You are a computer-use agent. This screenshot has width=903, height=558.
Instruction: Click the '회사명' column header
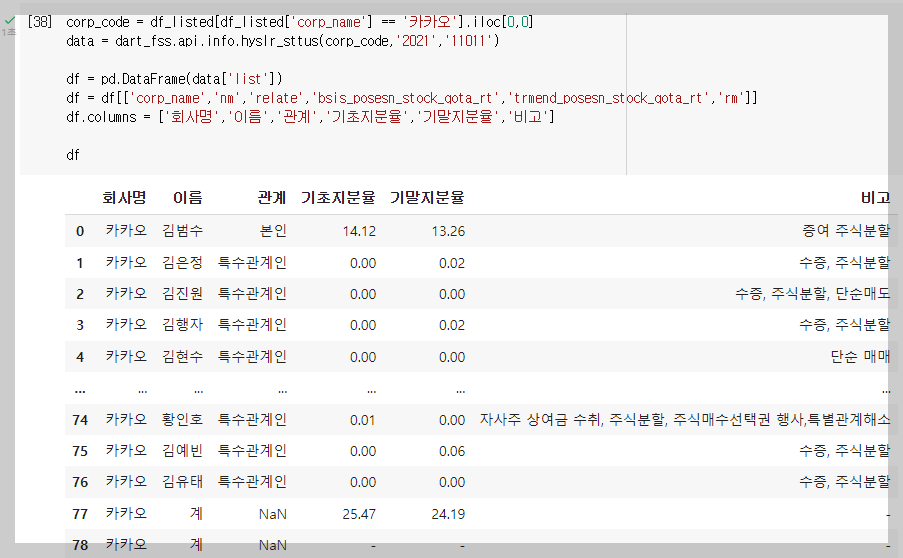[124, 198]
